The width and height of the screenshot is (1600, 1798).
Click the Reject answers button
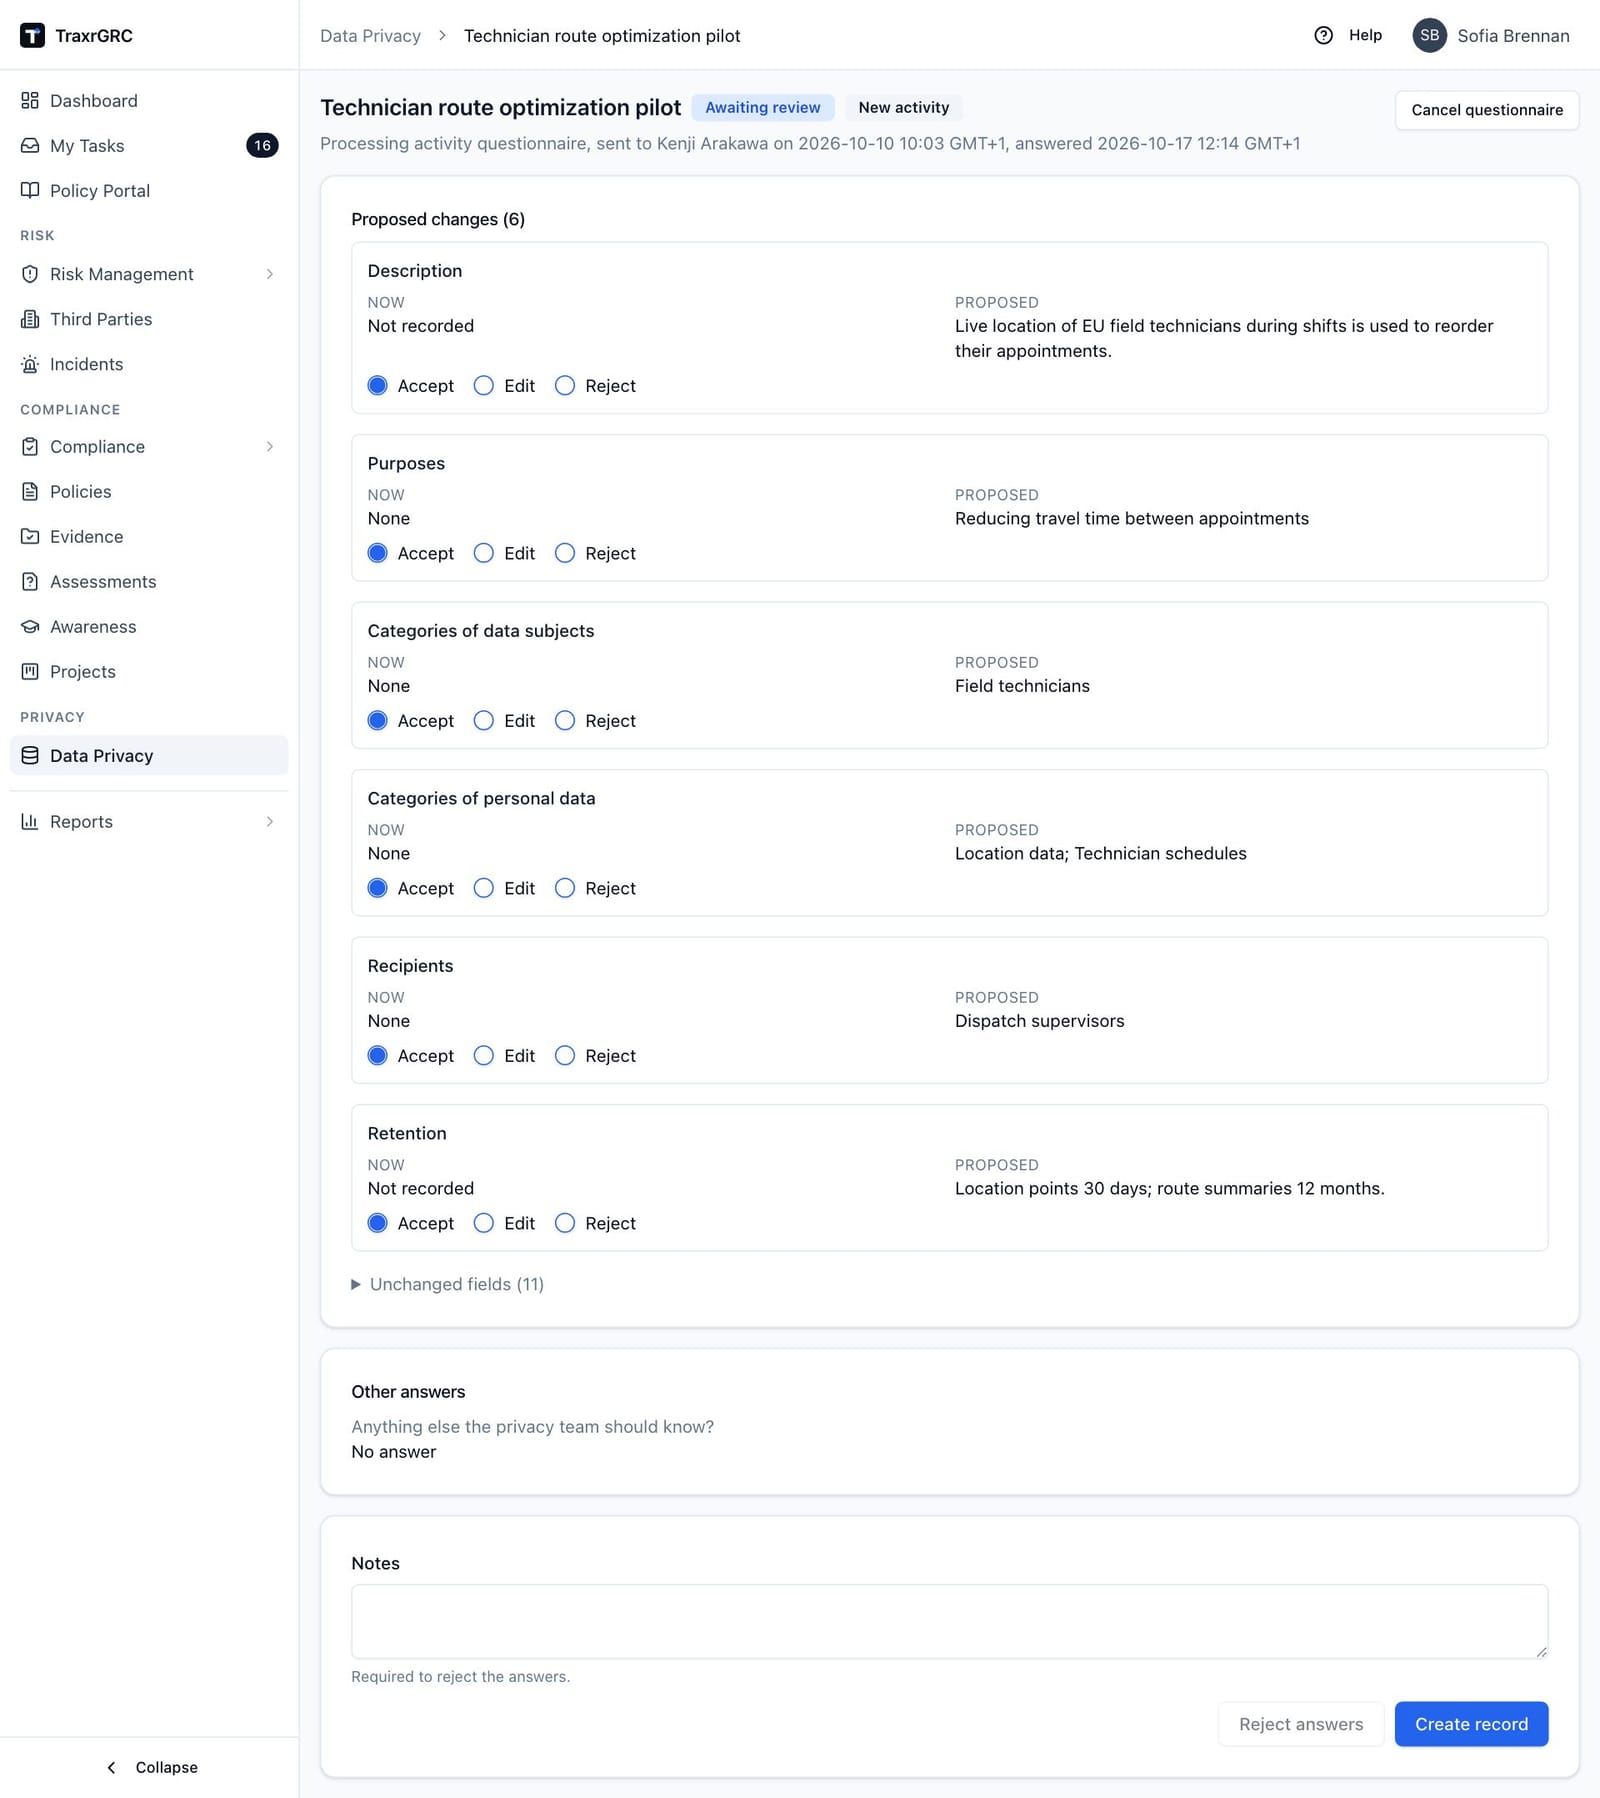click(x=1300, y=1724)
